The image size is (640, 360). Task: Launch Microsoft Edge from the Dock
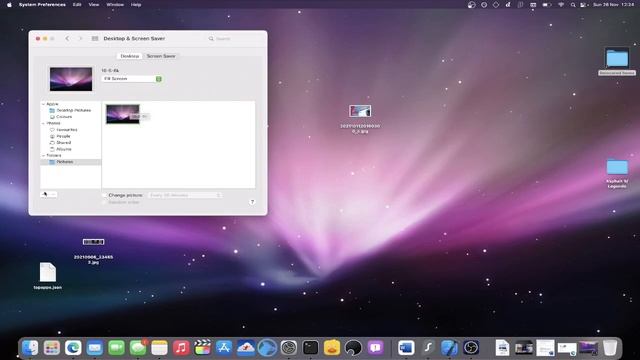coord(73,348)
